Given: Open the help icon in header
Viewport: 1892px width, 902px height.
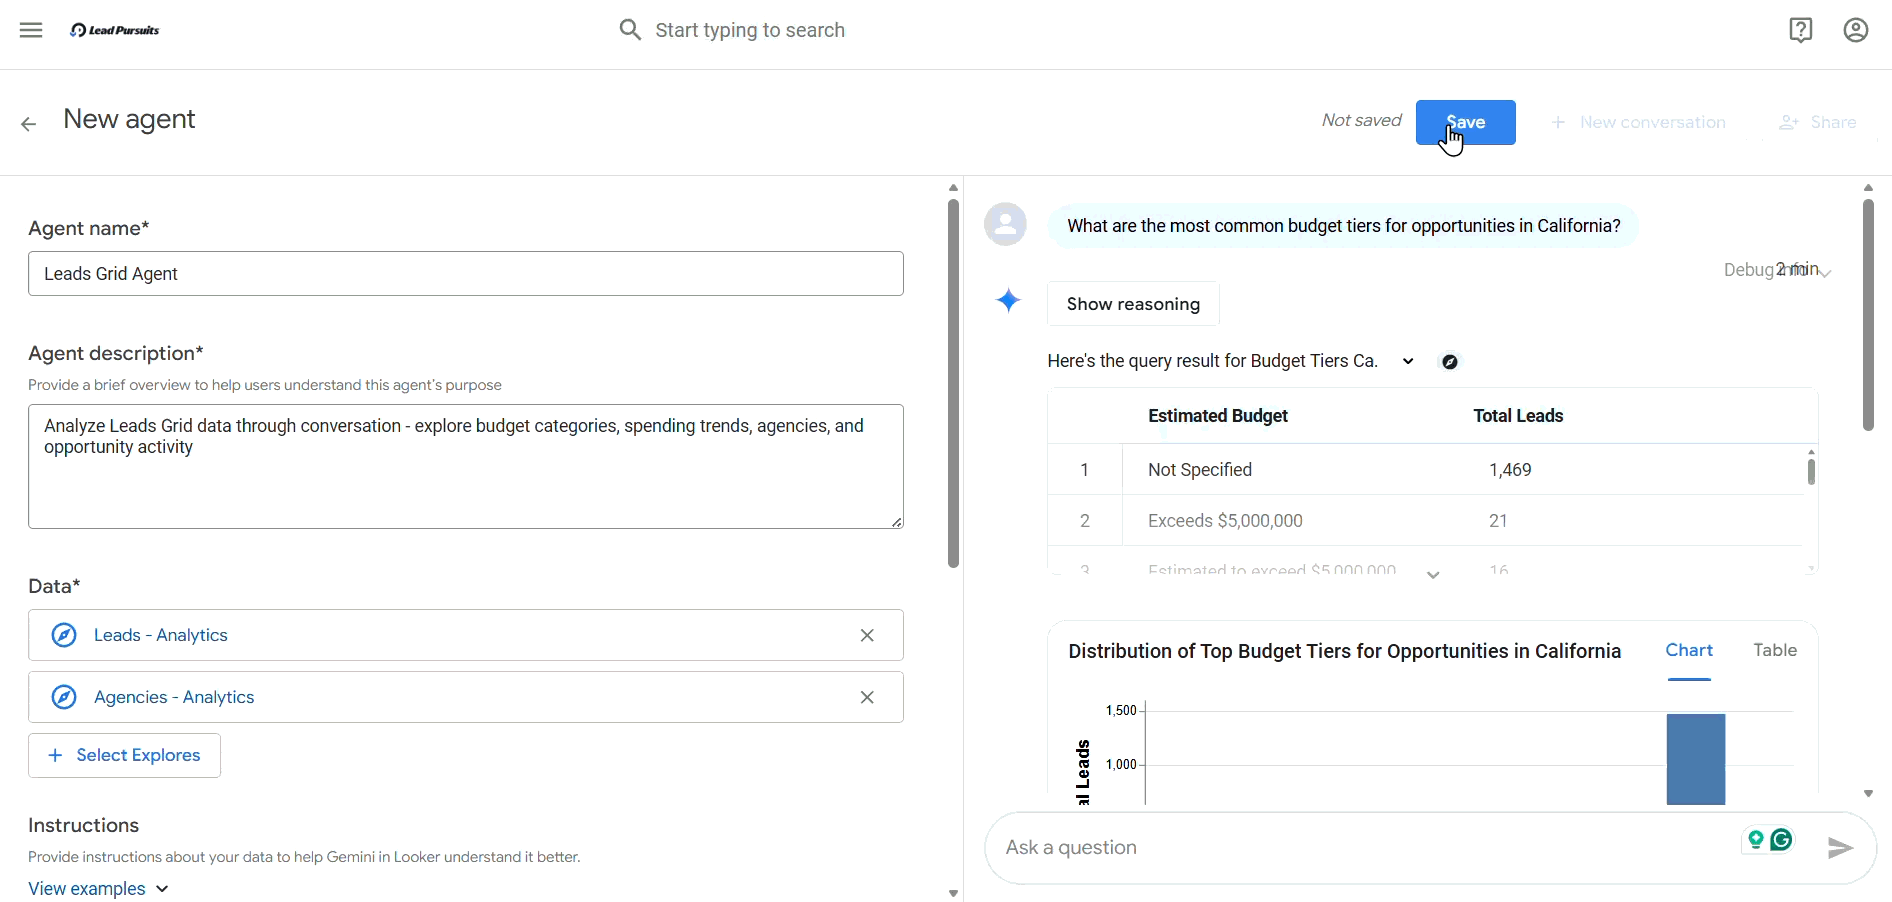Looking at the screenshot, I should point(1801,30).
